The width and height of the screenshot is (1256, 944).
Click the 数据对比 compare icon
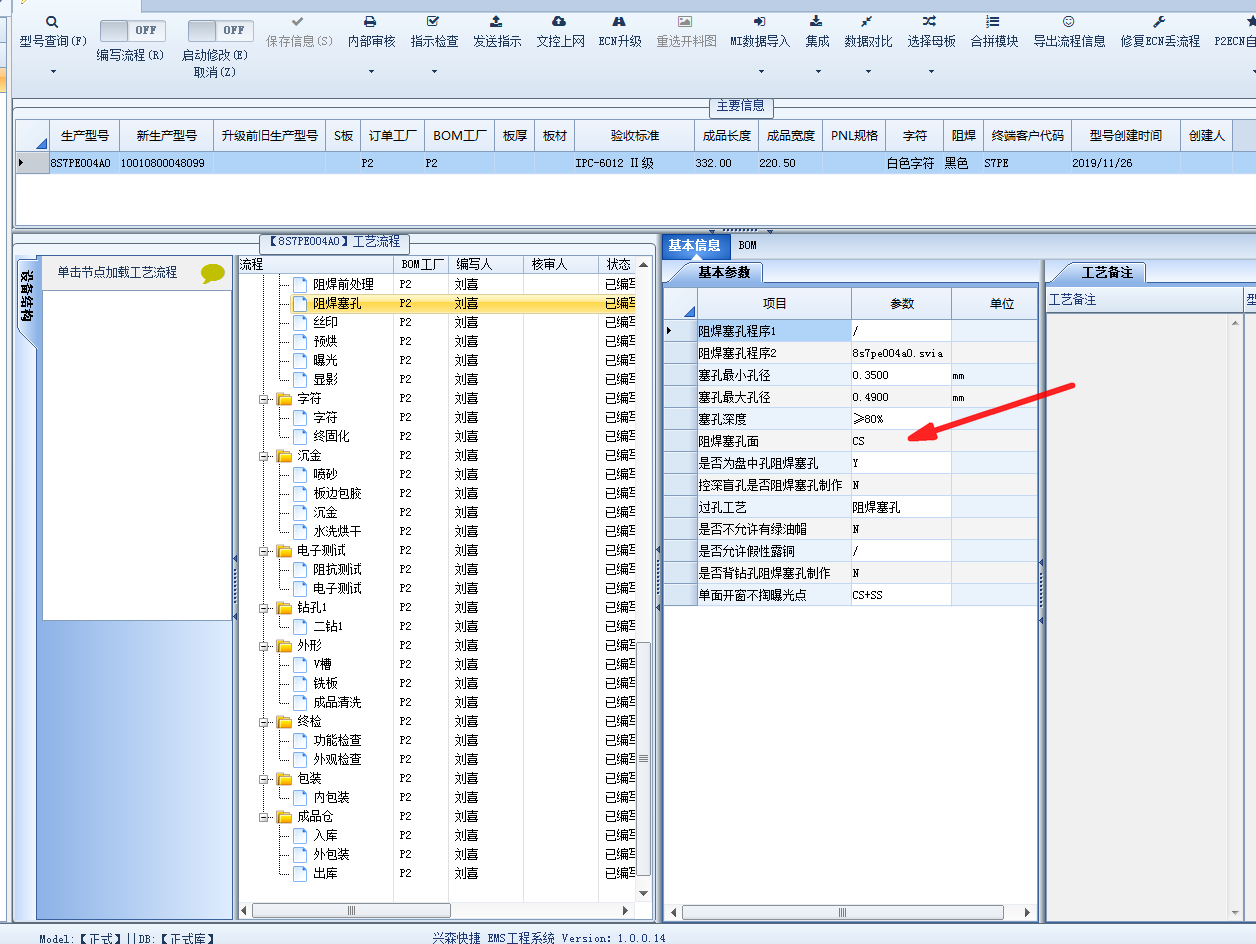867,21
